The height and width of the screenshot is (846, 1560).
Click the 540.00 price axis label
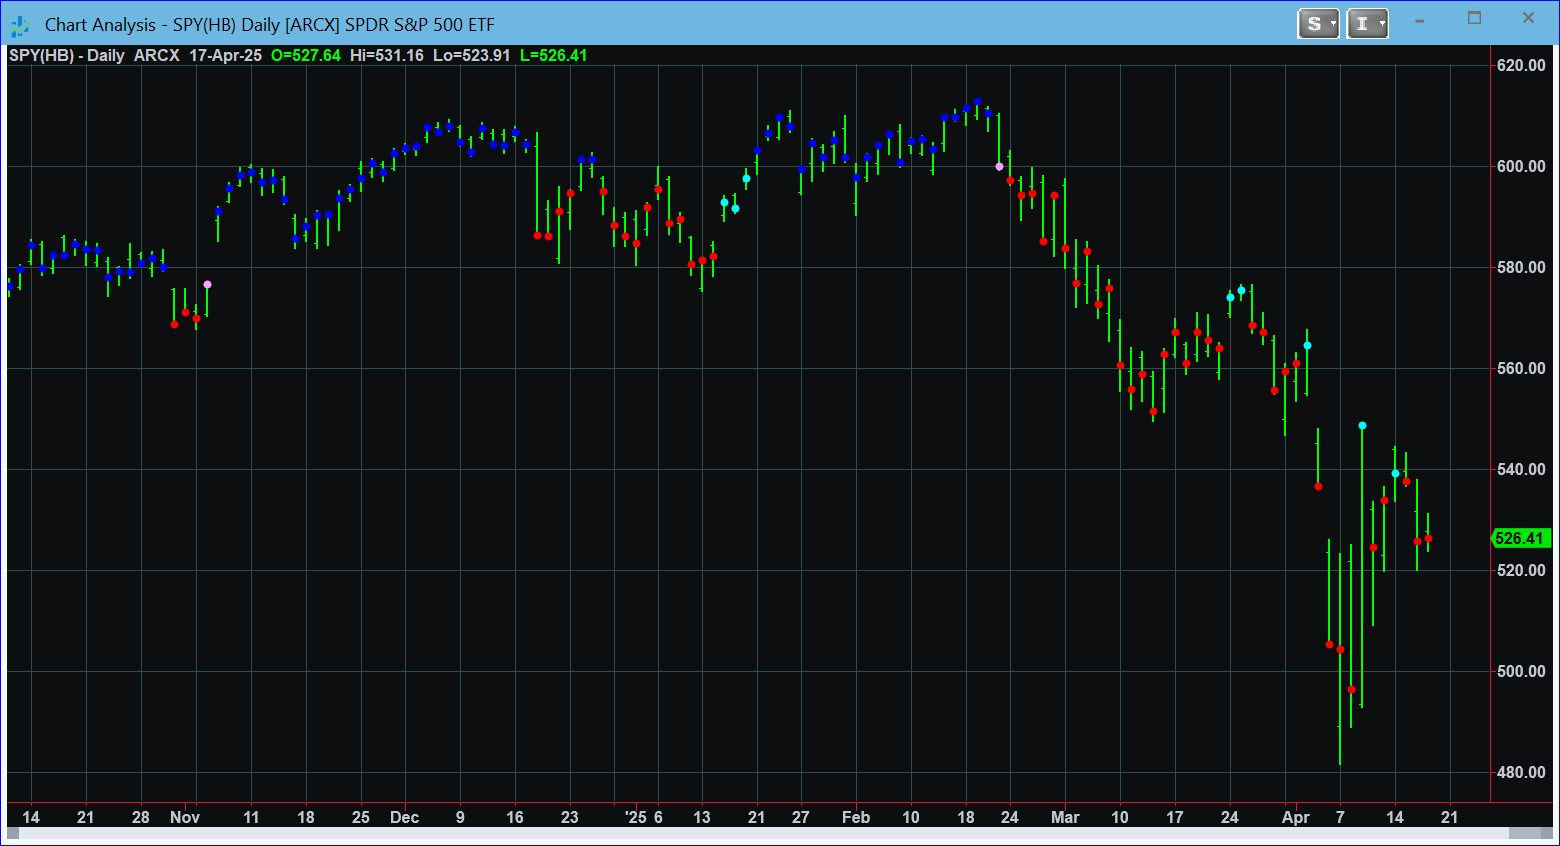click(x=1521, y=469)
